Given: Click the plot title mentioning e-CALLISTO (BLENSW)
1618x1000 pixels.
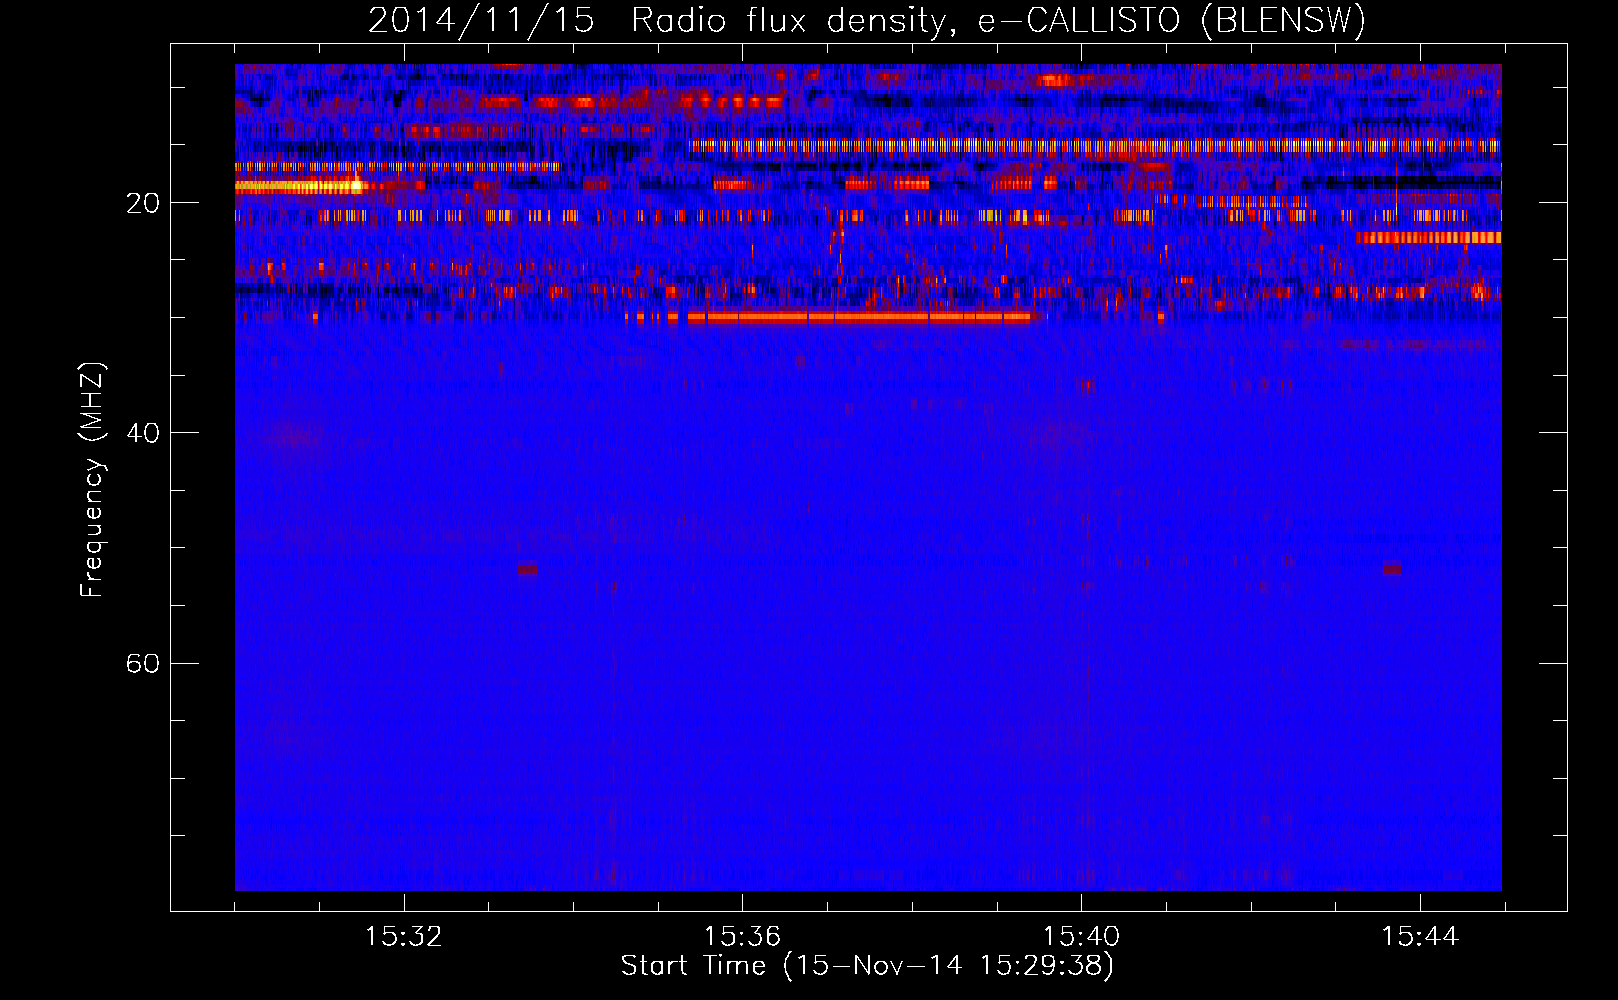Looking at the screenshot, I should (x=866, y=20).
